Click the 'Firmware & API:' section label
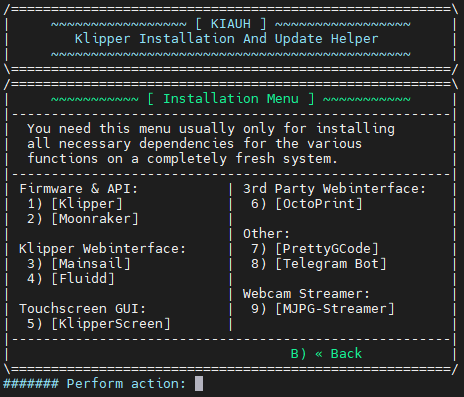The height and width of the screenshot is (397, 464). point(79,189)
